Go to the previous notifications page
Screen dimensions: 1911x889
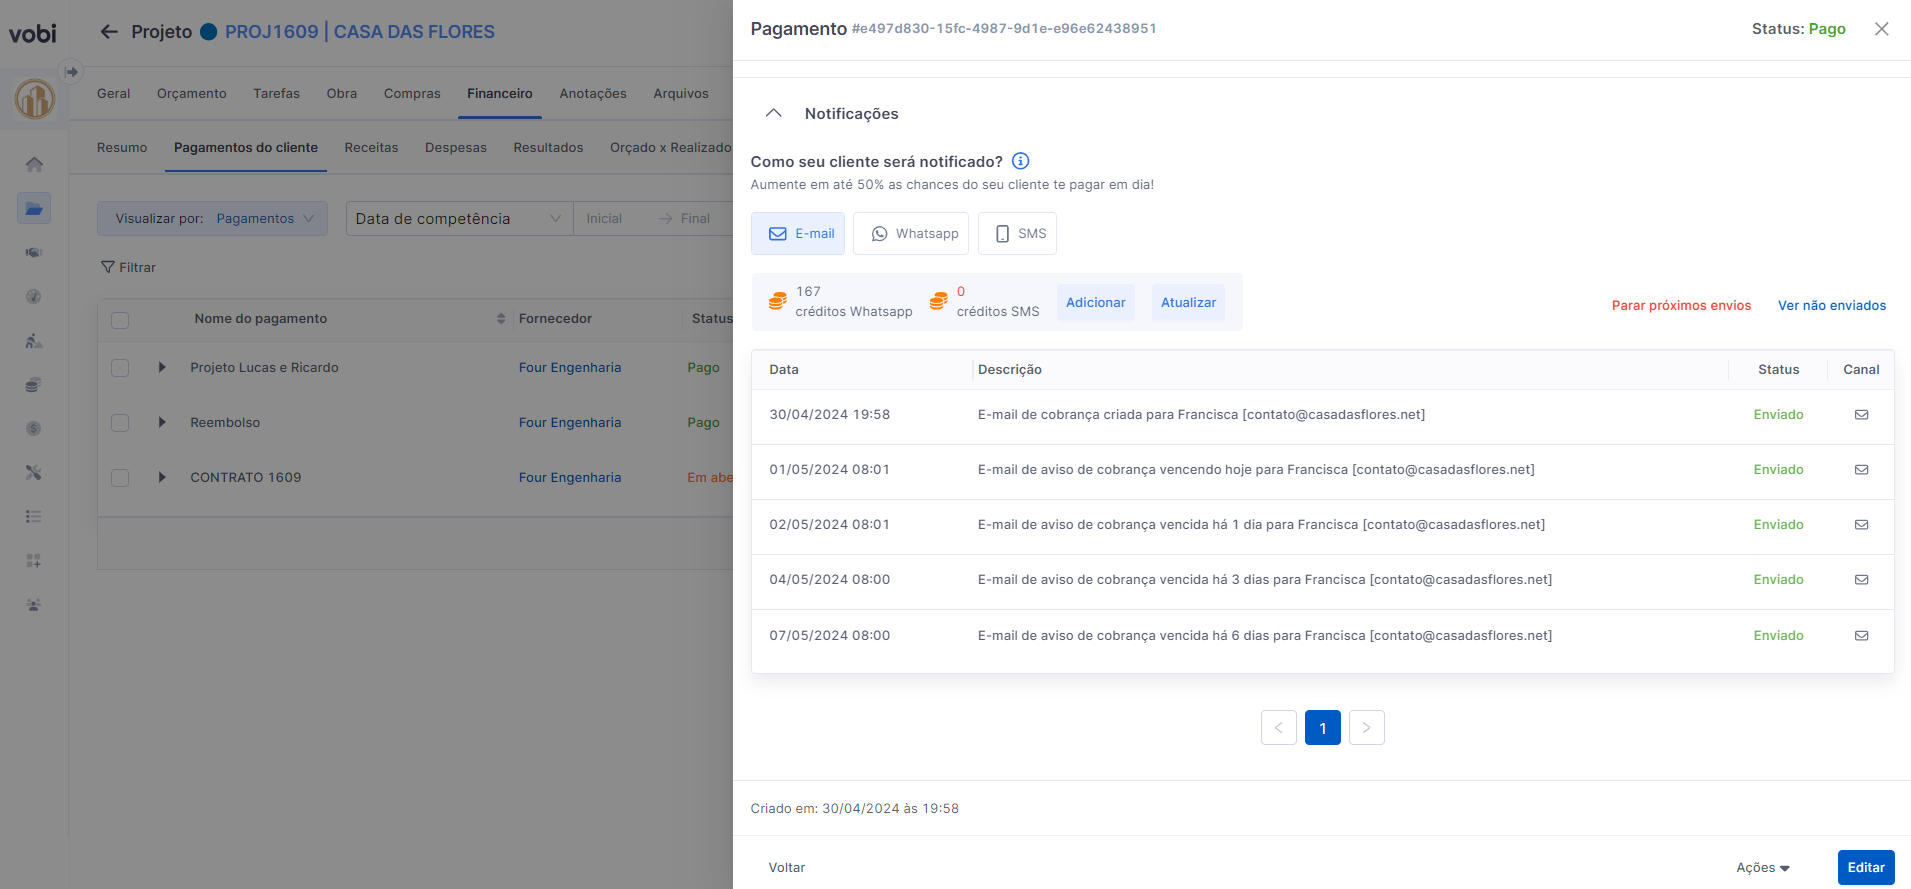[x=1279, y=728]
